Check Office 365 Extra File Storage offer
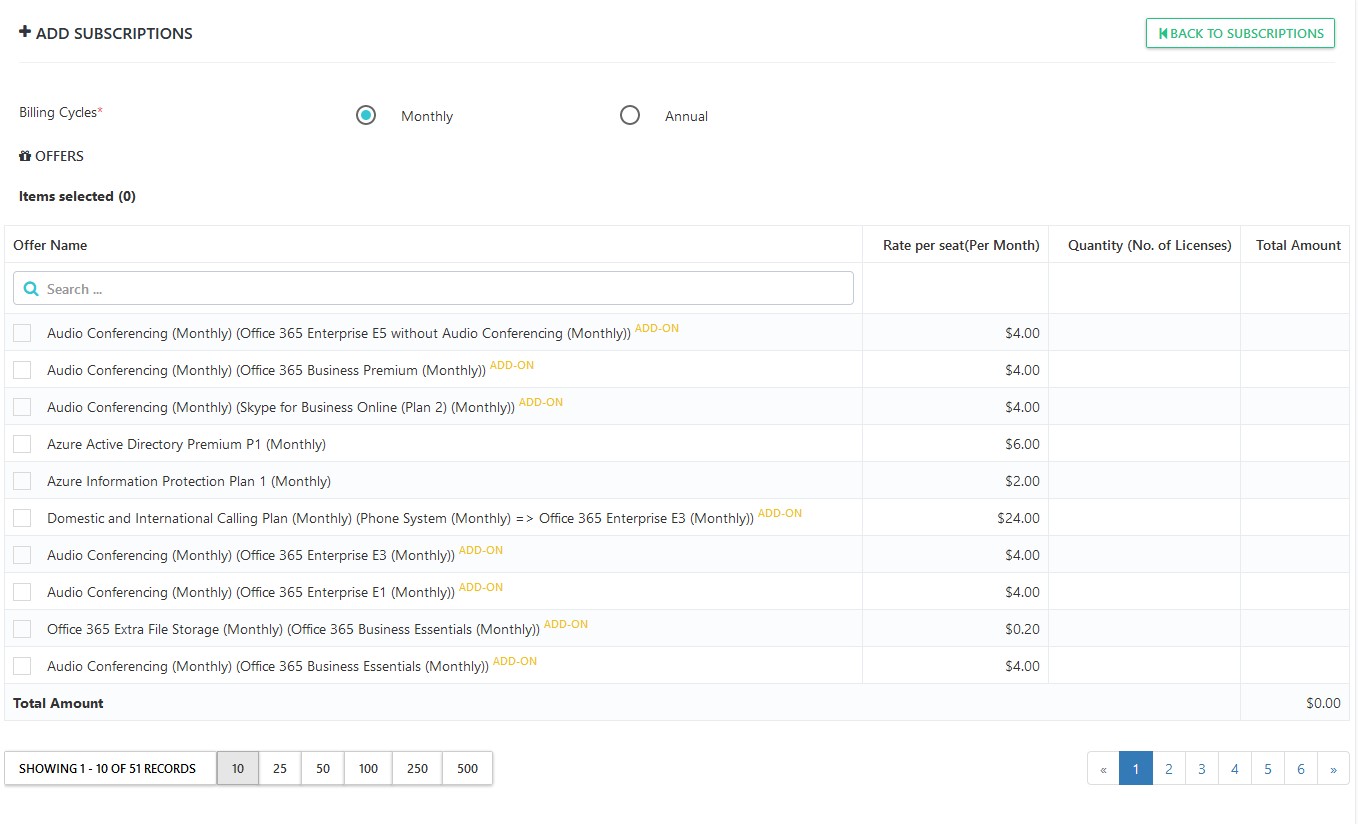Viewport: 1358px width, 824px height. pyautogui.click(x=22, y=629)
